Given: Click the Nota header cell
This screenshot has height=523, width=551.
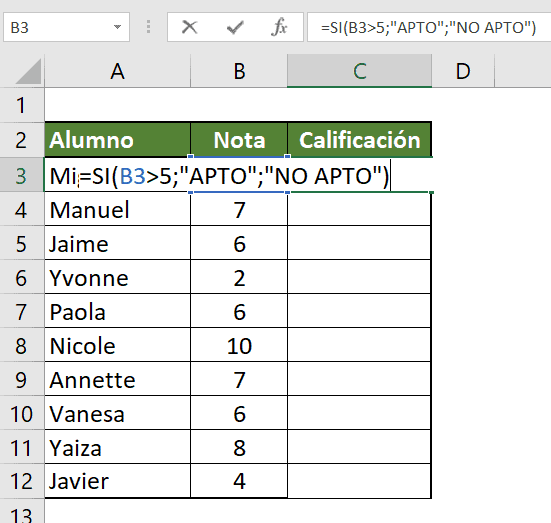Looking at the screenshot, I should [x=239, y=140].
